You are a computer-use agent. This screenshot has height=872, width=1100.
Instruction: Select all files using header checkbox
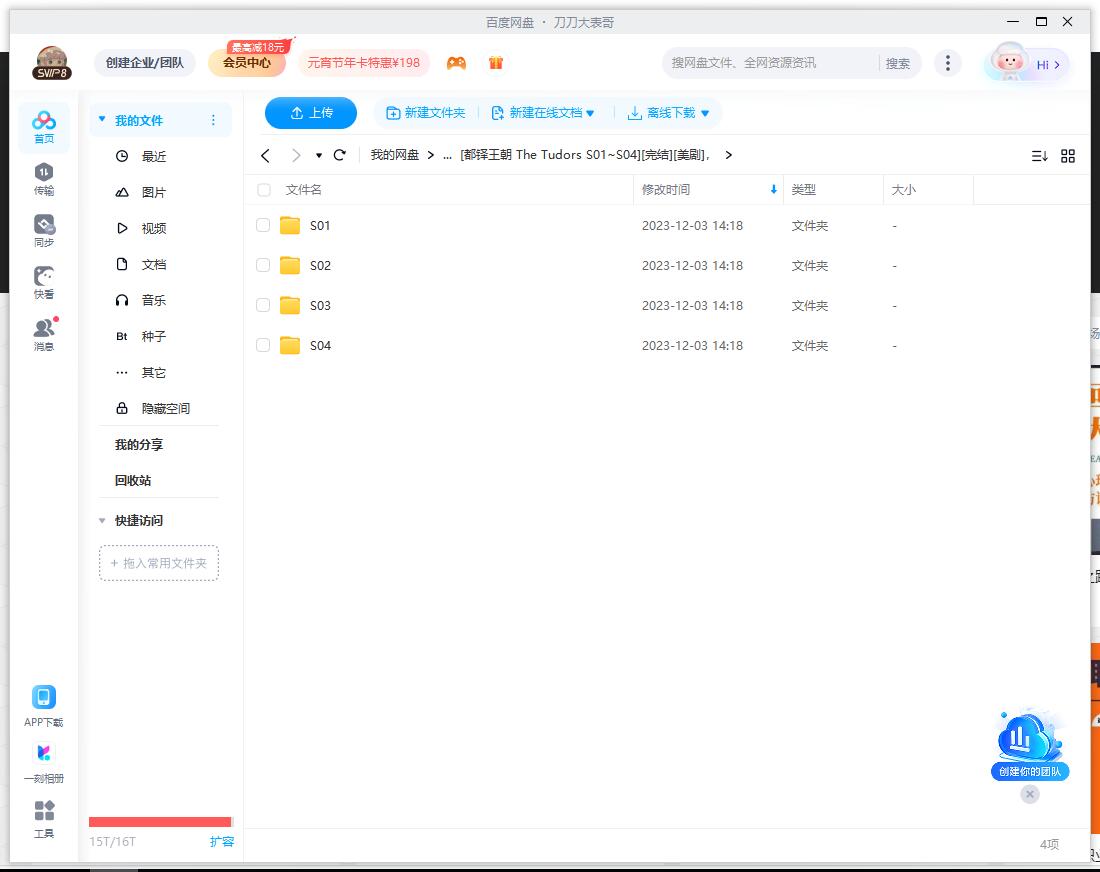click(x=263, y=189)
